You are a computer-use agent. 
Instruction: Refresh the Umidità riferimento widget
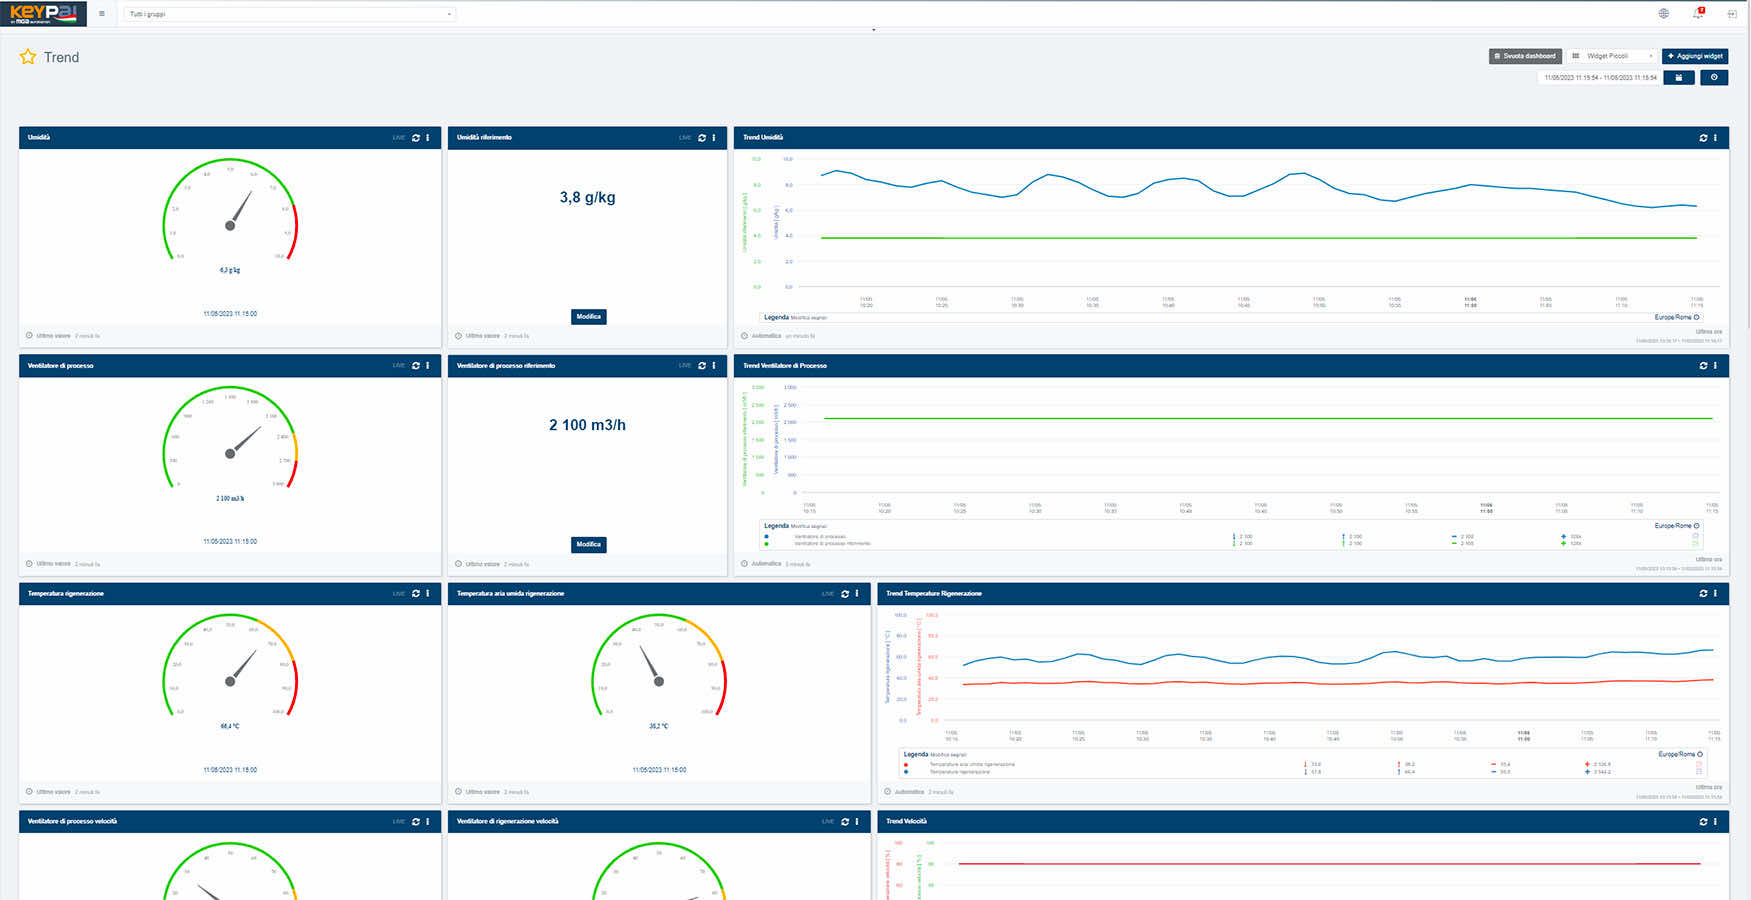(702, 138)
